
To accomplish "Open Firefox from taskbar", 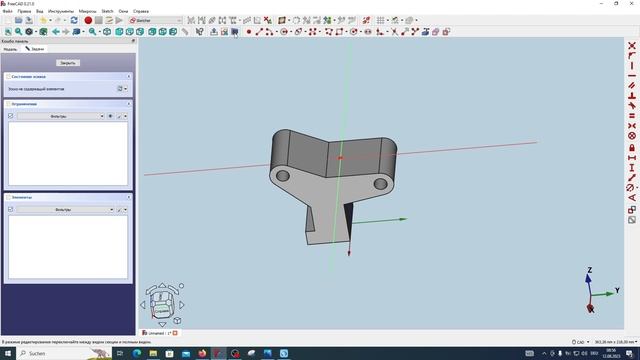I will point(202,353).
